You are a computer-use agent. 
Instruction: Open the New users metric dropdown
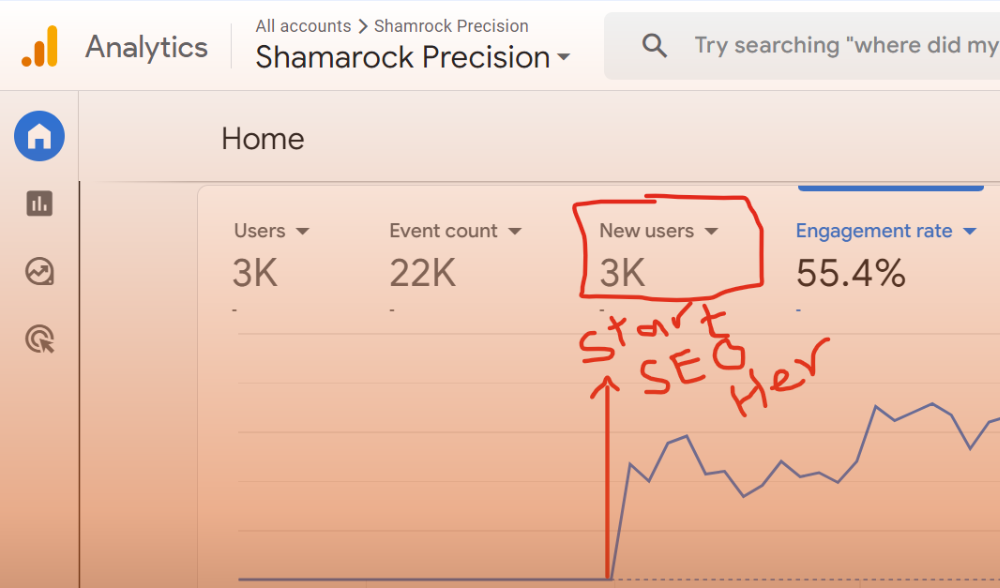coord(711,231)
